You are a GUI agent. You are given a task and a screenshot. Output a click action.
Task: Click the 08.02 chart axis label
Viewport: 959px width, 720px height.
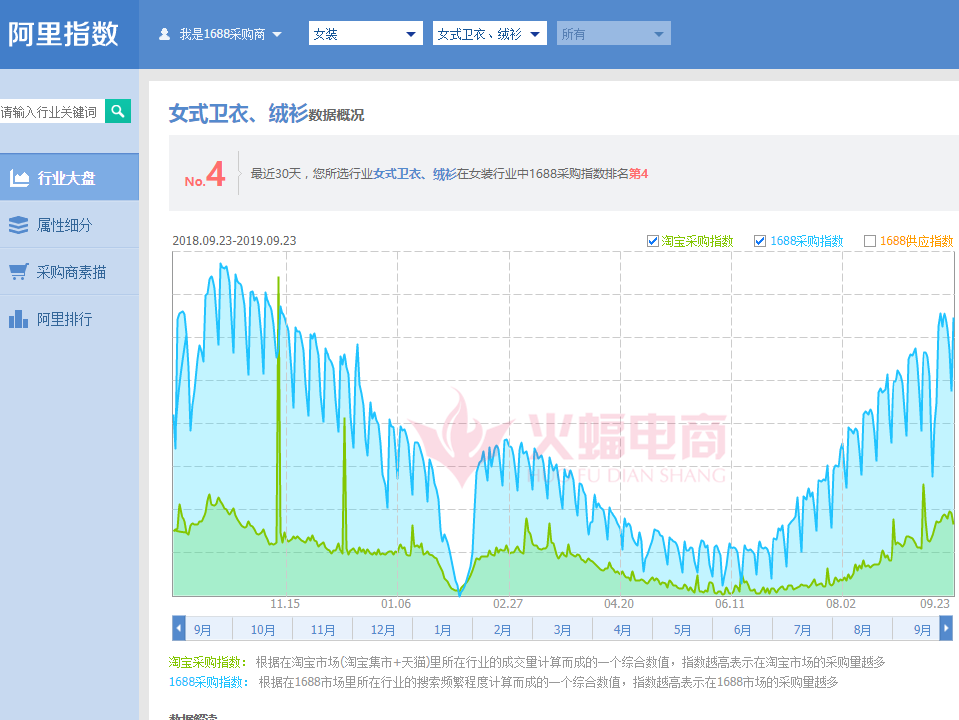[x=841, y=604]
